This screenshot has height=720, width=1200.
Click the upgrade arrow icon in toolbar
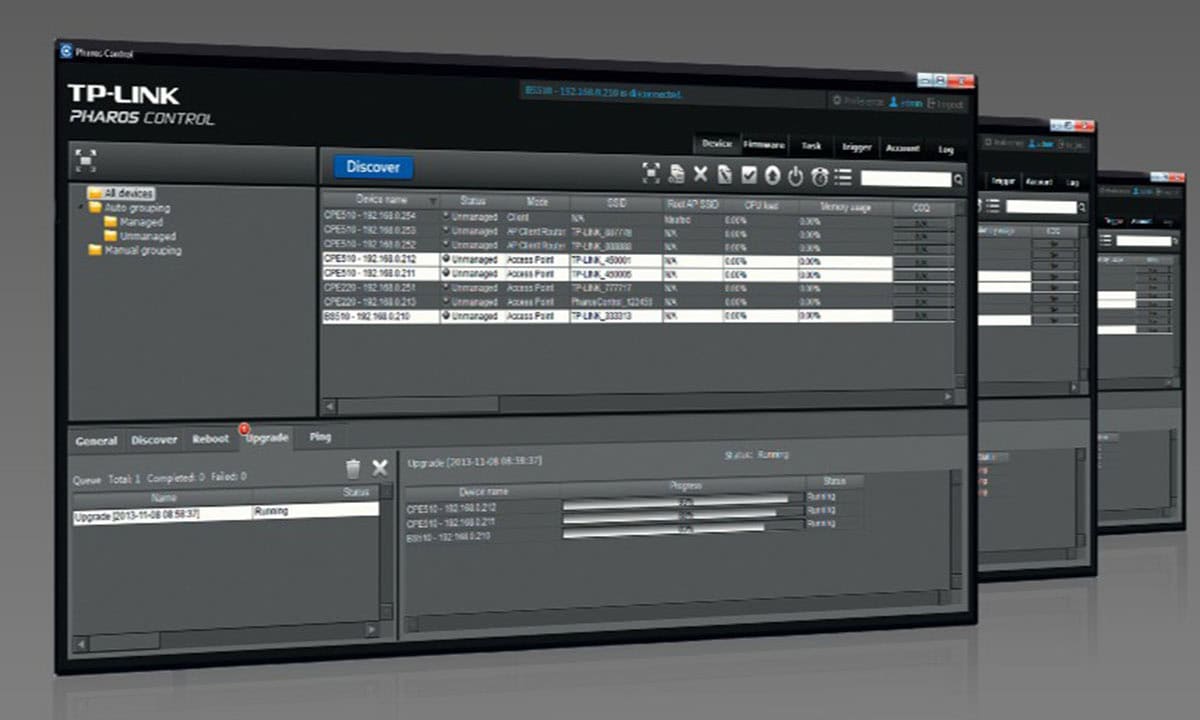point(772,176)
